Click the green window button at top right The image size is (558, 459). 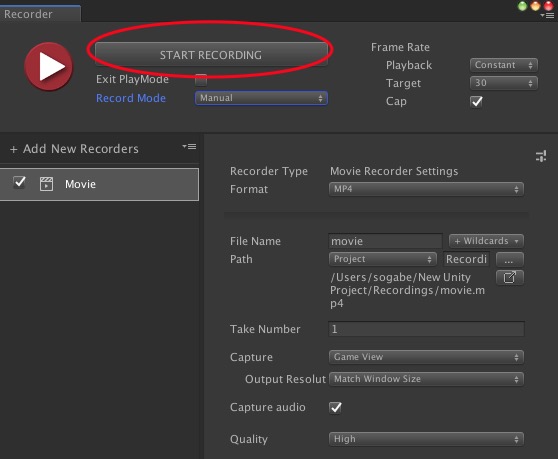coord(522,6)
